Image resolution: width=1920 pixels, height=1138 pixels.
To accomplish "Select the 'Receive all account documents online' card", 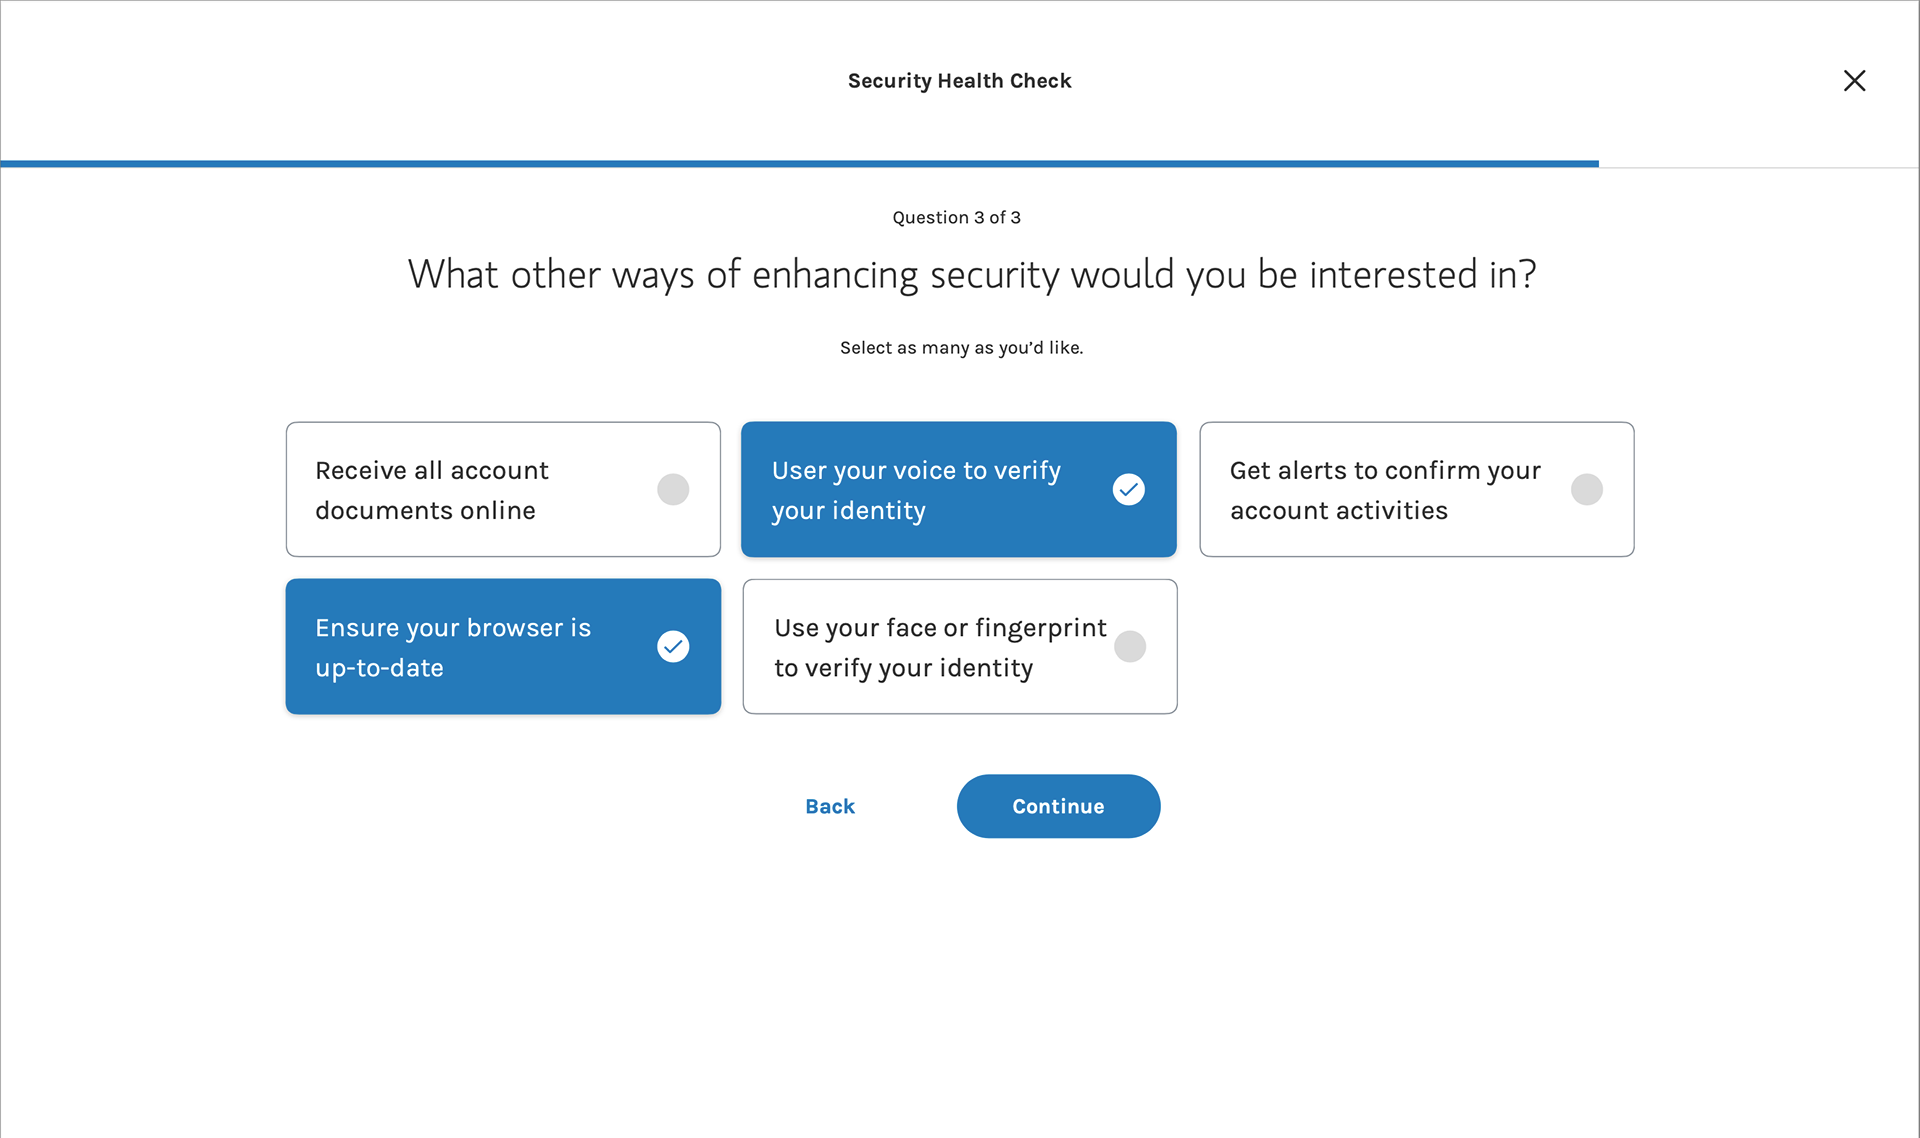I will pos(503,489).
